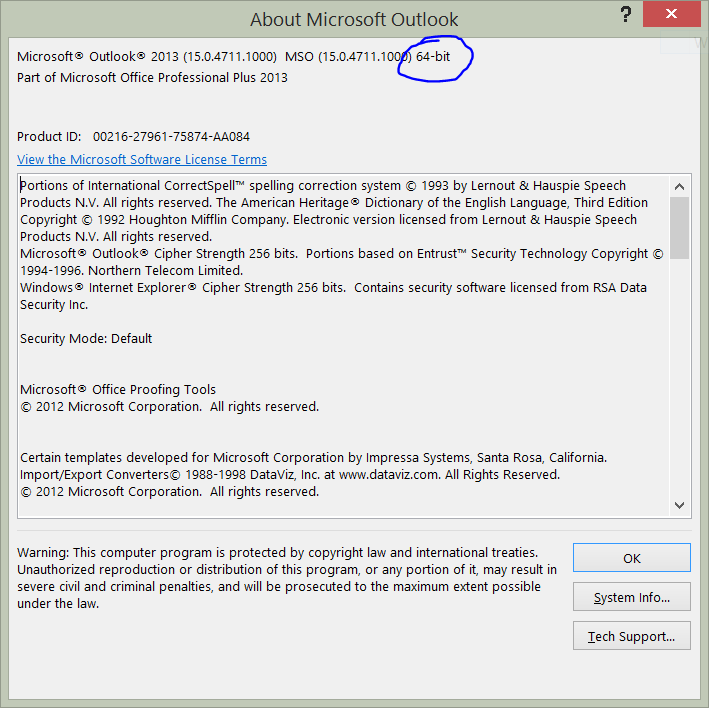Open System Info dialog
709x708 pixels.
click(632, 597)
